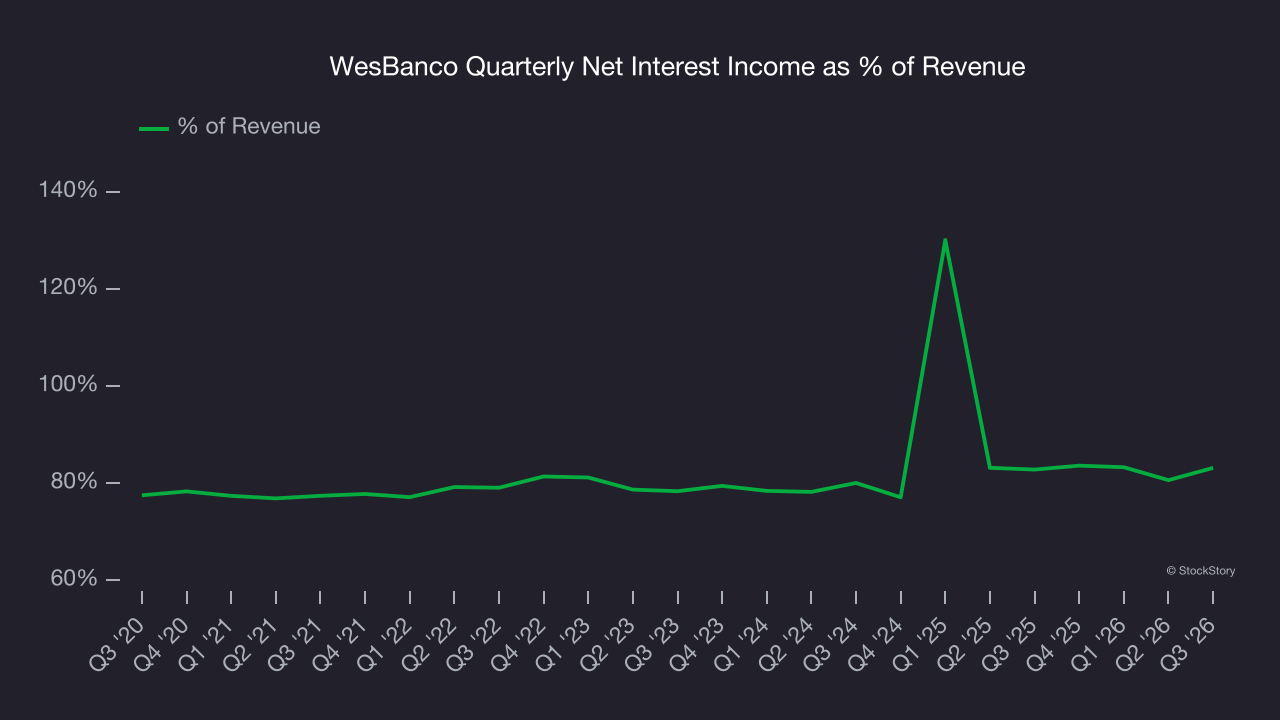Click the chart title about WesBanco Net Interest Income
The width and height of the screenshot is (1280, 720).
(678, 67)
